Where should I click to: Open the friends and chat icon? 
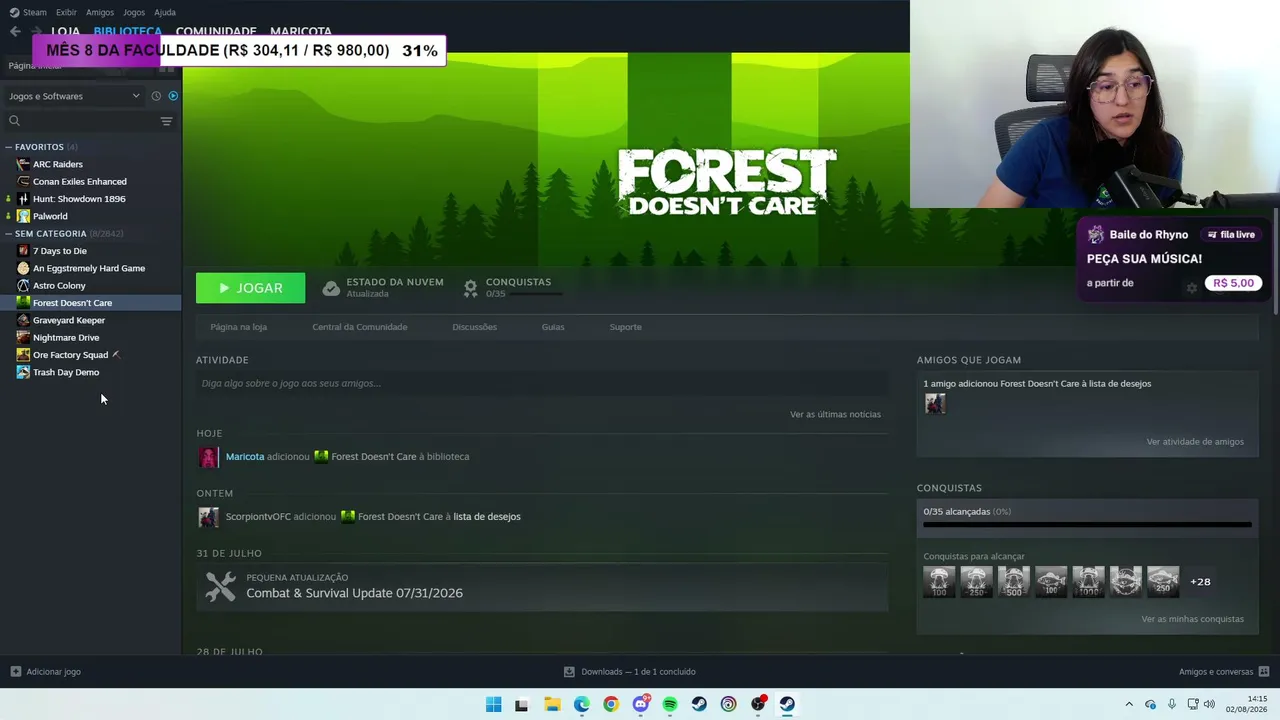1264,672
